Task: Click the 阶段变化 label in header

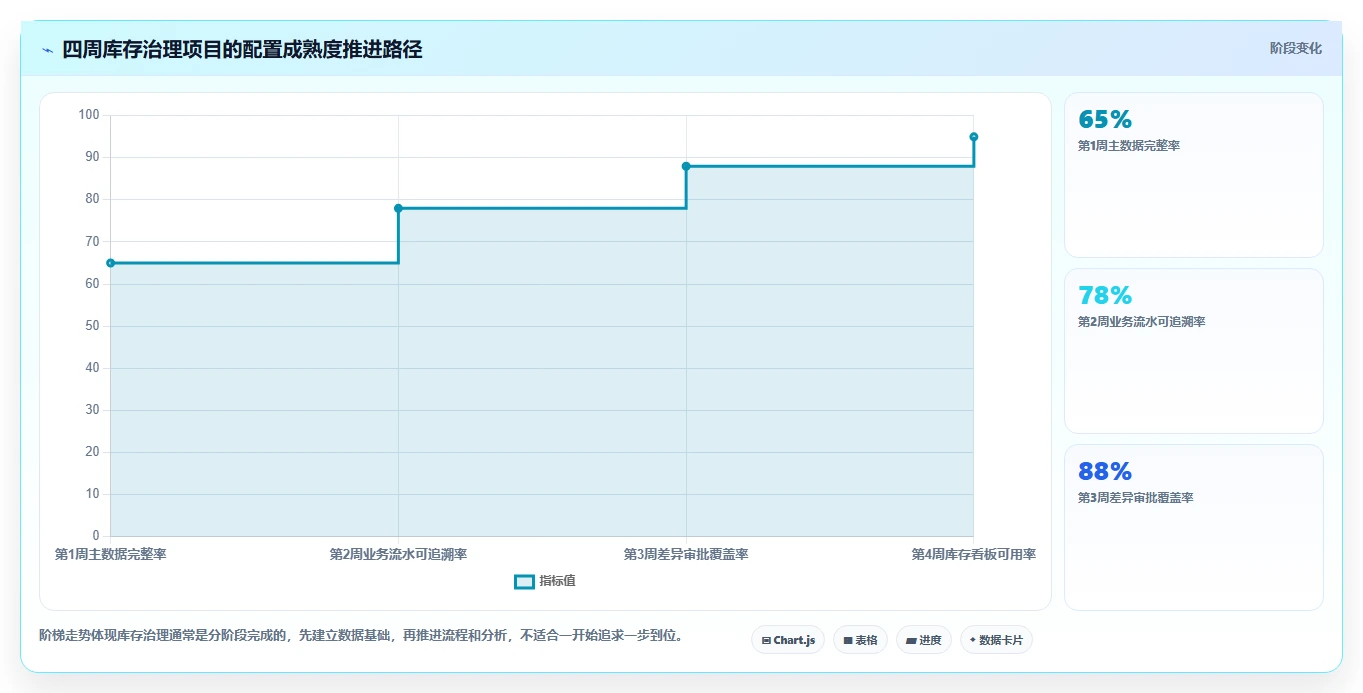Action: tap(1296, 48)
